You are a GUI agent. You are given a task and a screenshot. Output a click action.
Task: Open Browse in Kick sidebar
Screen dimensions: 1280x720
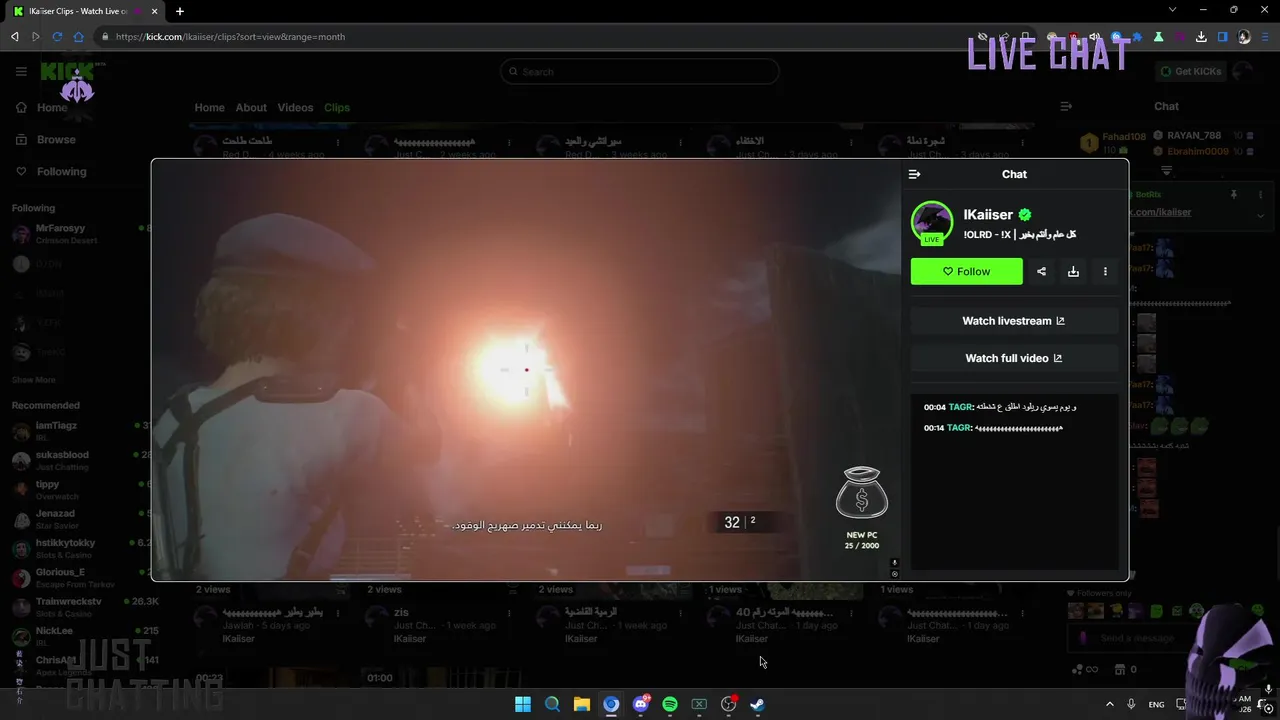point(46,140)
